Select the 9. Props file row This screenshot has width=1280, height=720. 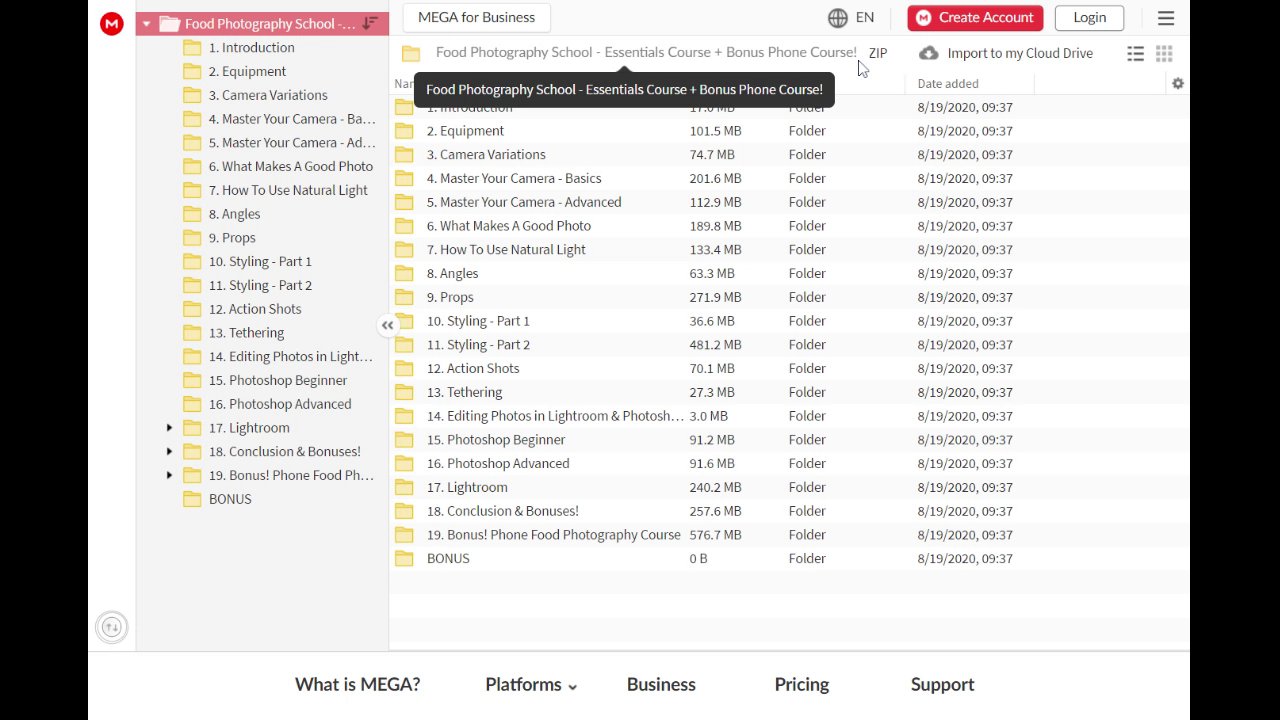tap(789, 297)
